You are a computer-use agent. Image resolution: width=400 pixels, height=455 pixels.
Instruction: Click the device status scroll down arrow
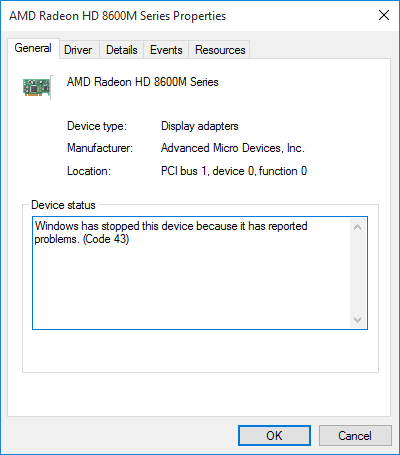[358, 320]
